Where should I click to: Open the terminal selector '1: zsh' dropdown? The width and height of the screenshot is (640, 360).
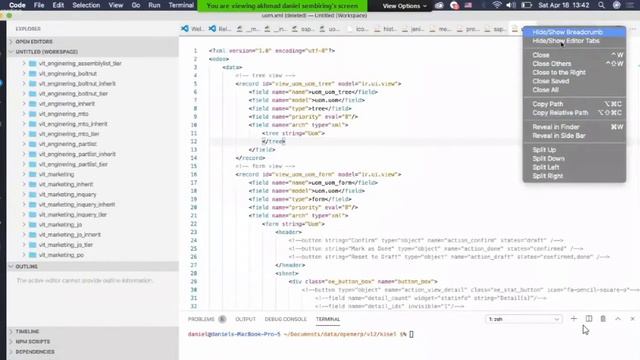coord(524,319)
